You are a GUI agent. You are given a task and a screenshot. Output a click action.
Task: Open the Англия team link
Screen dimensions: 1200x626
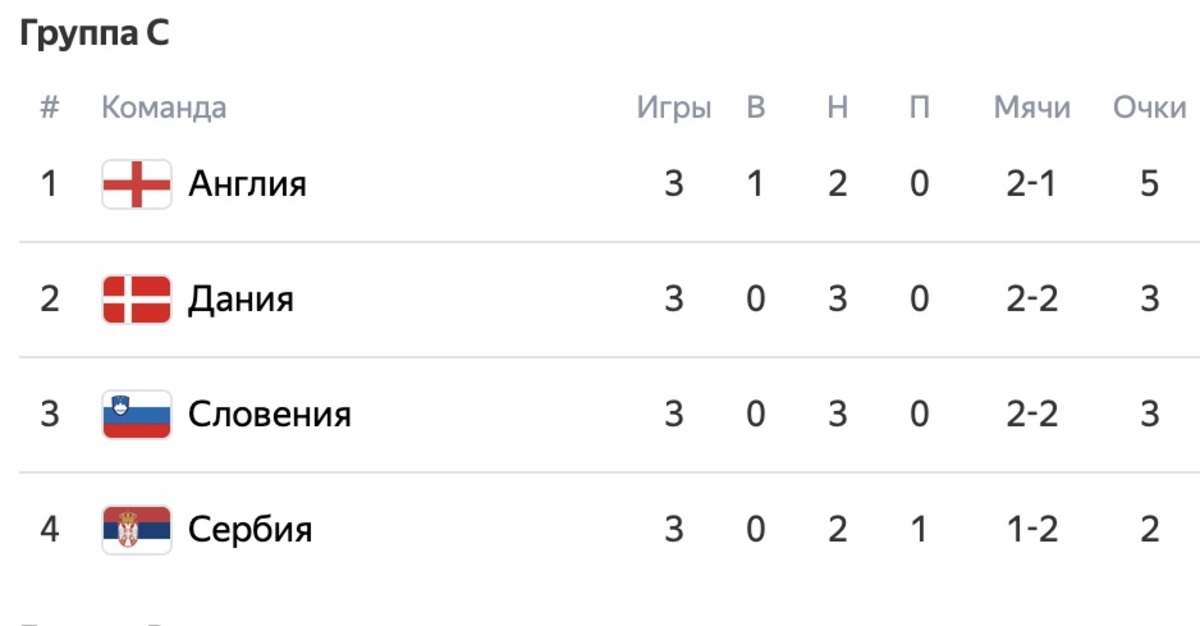pyautogui.click(x=247, y=184)
